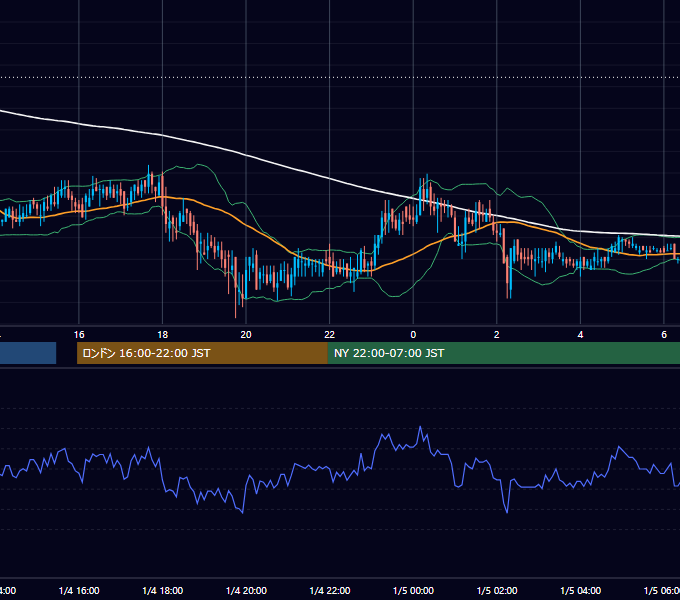The width and height of the screenshot is (680, 600).
Task: Click the 18 hour label on chart axis
Action: (x=163, y=334)
